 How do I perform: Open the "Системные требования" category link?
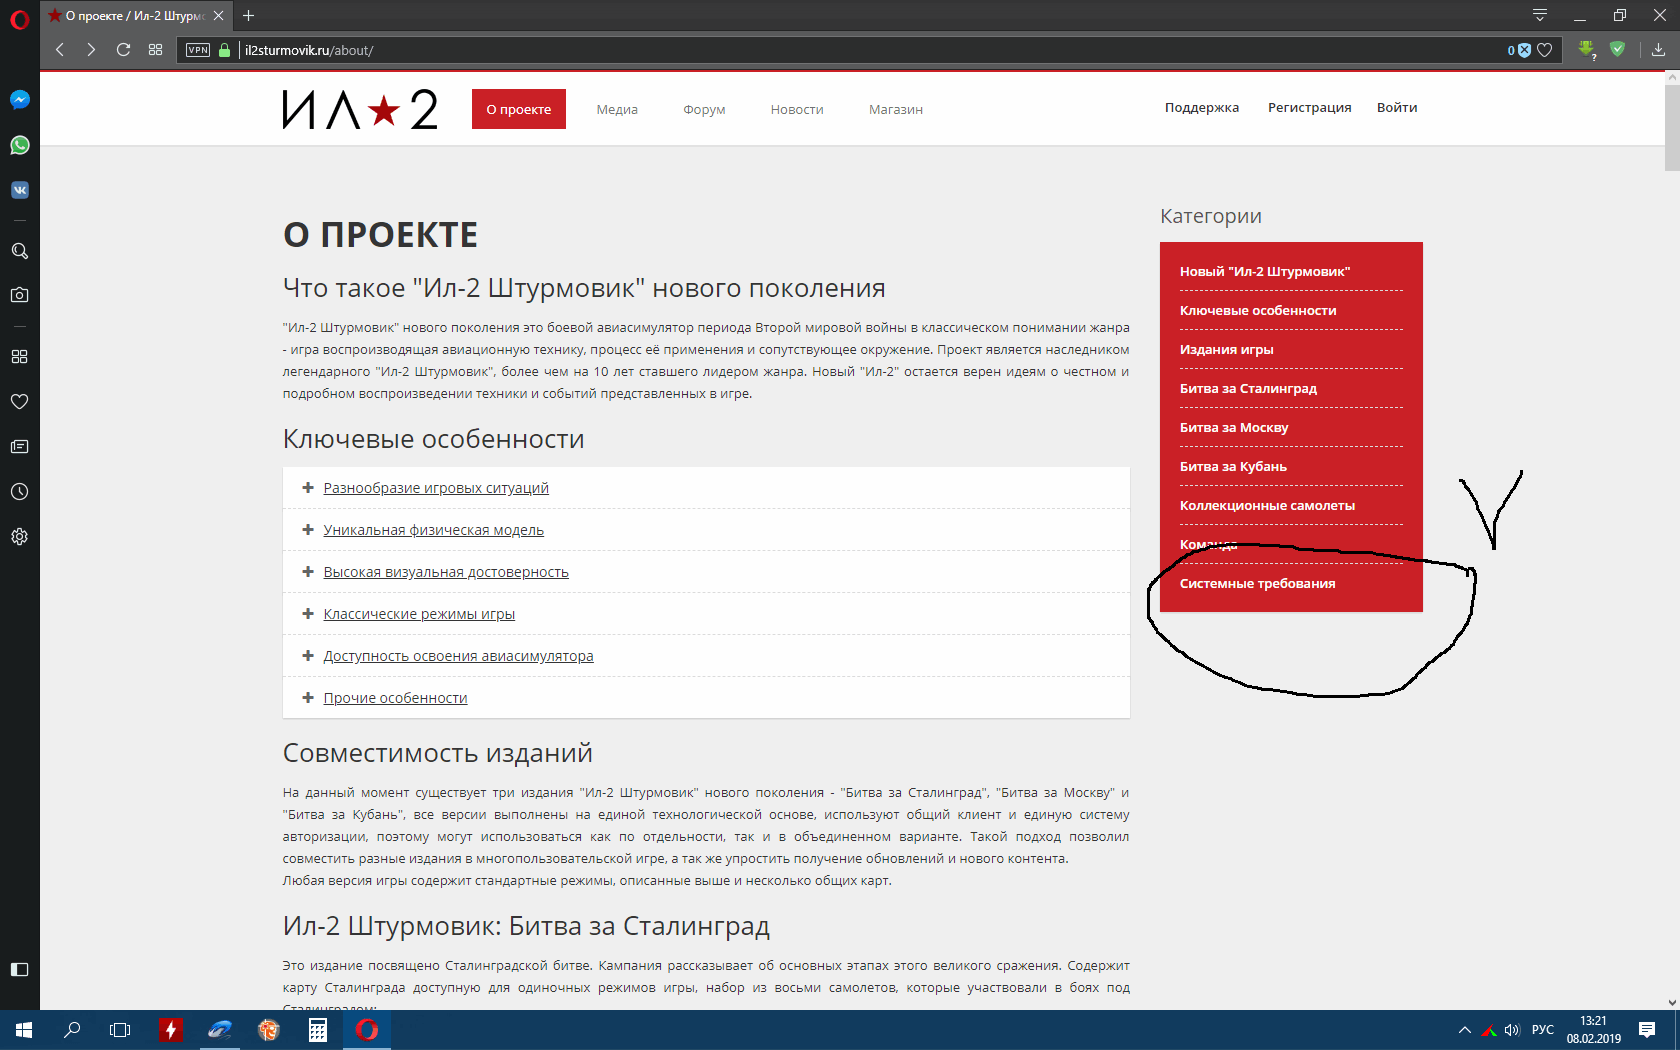point(1257,584)
